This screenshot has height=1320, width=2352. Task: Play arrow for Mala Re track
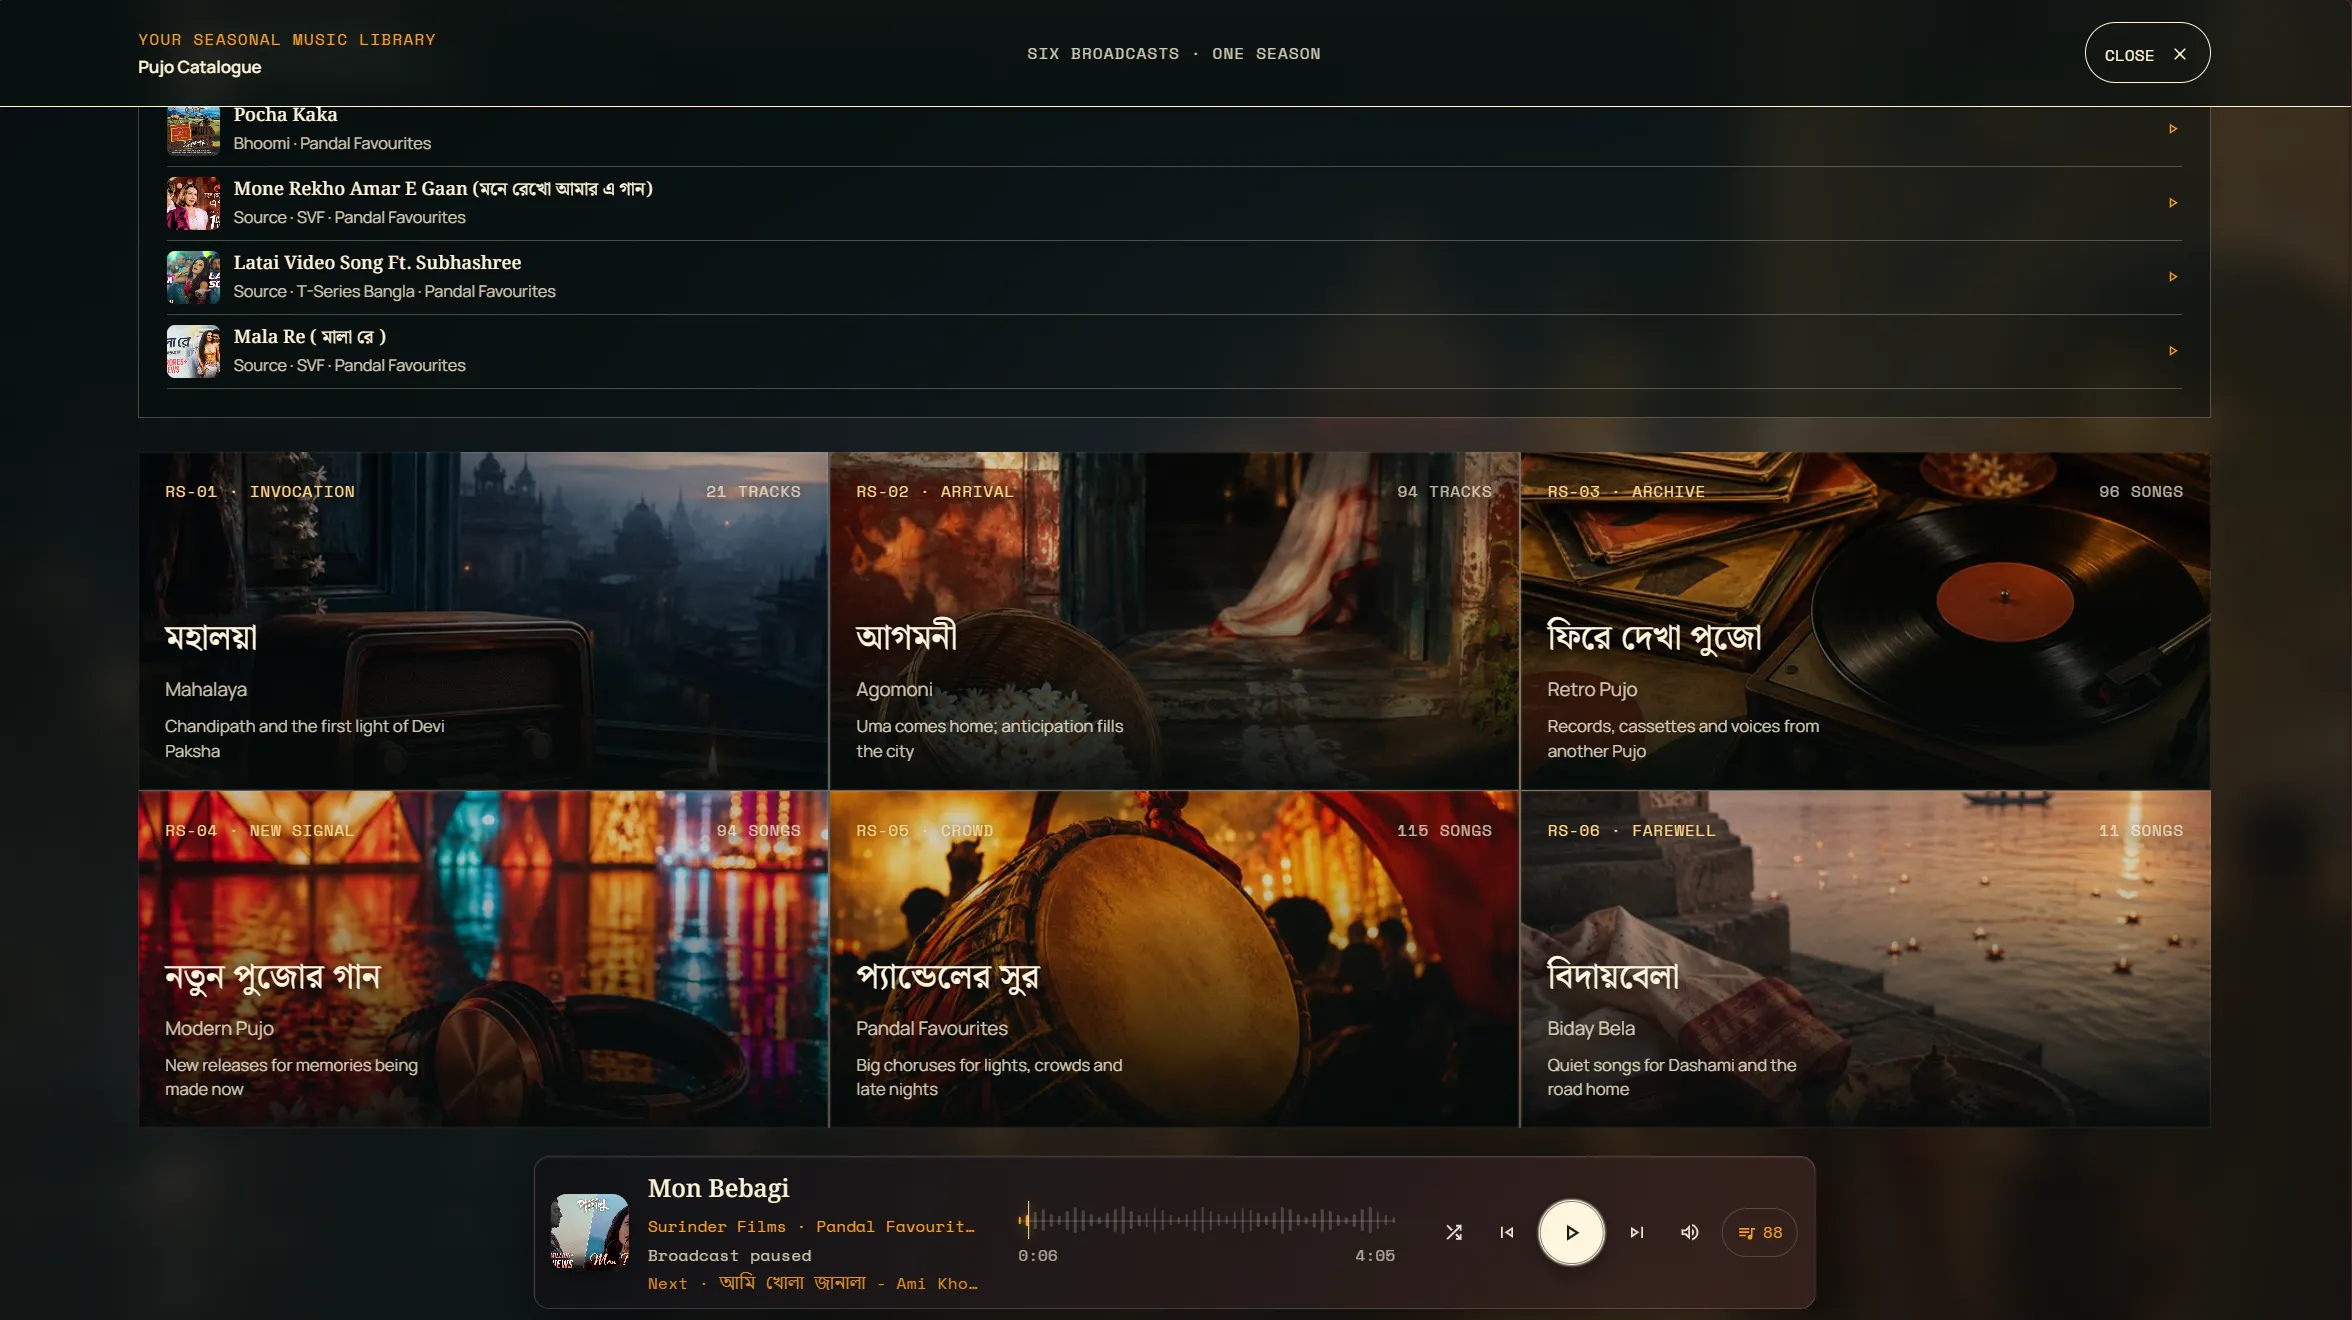2173,351
